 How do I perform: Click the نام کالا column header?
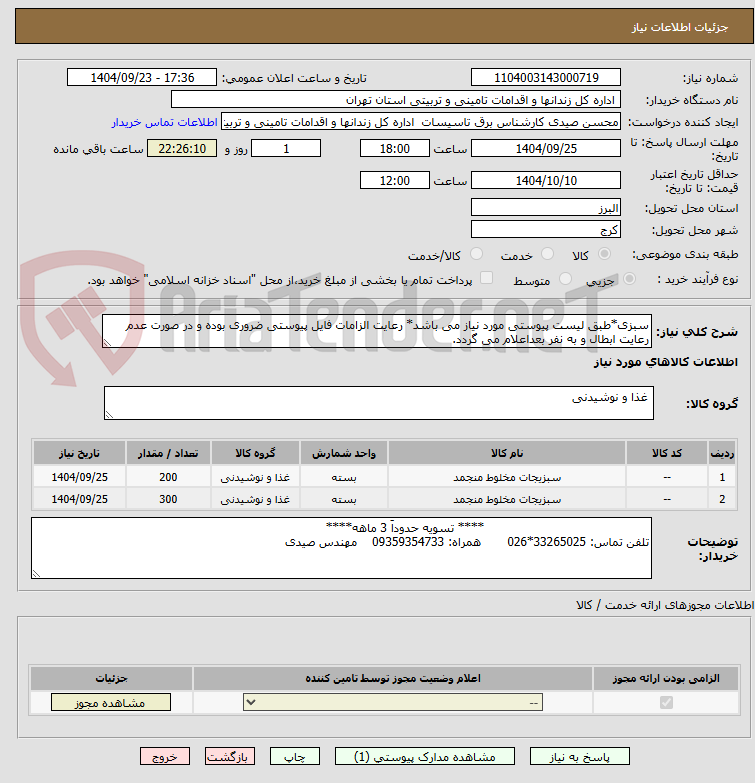(x=507, y=453)
